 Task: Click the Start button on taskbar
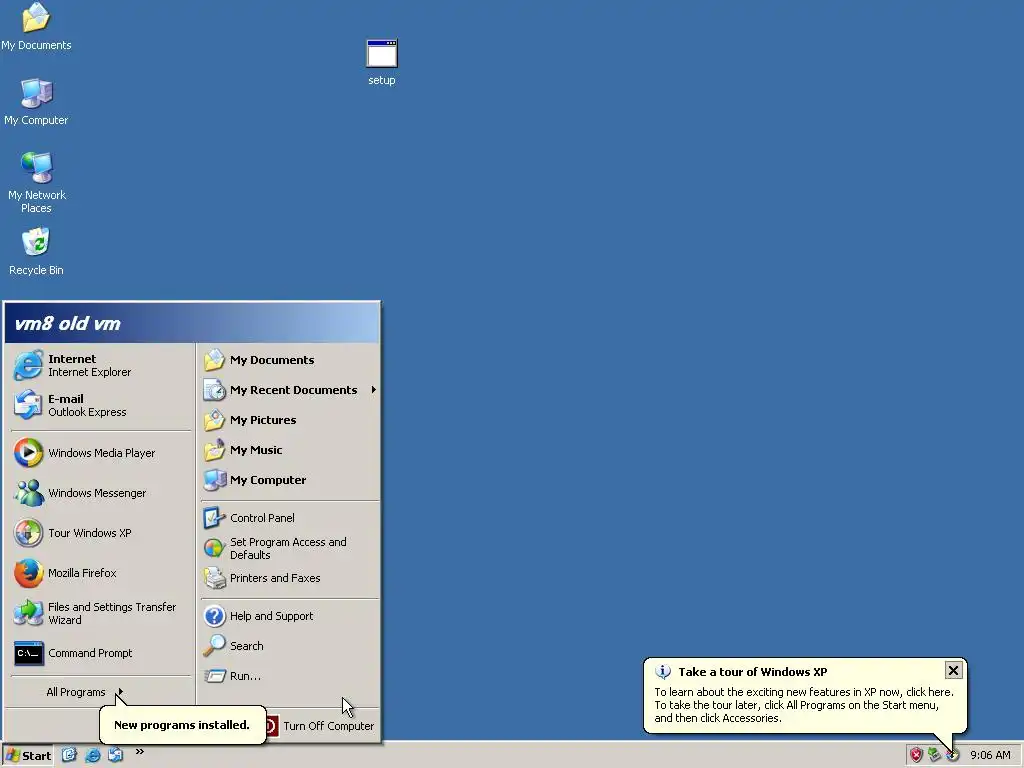[x=27, y=756]
